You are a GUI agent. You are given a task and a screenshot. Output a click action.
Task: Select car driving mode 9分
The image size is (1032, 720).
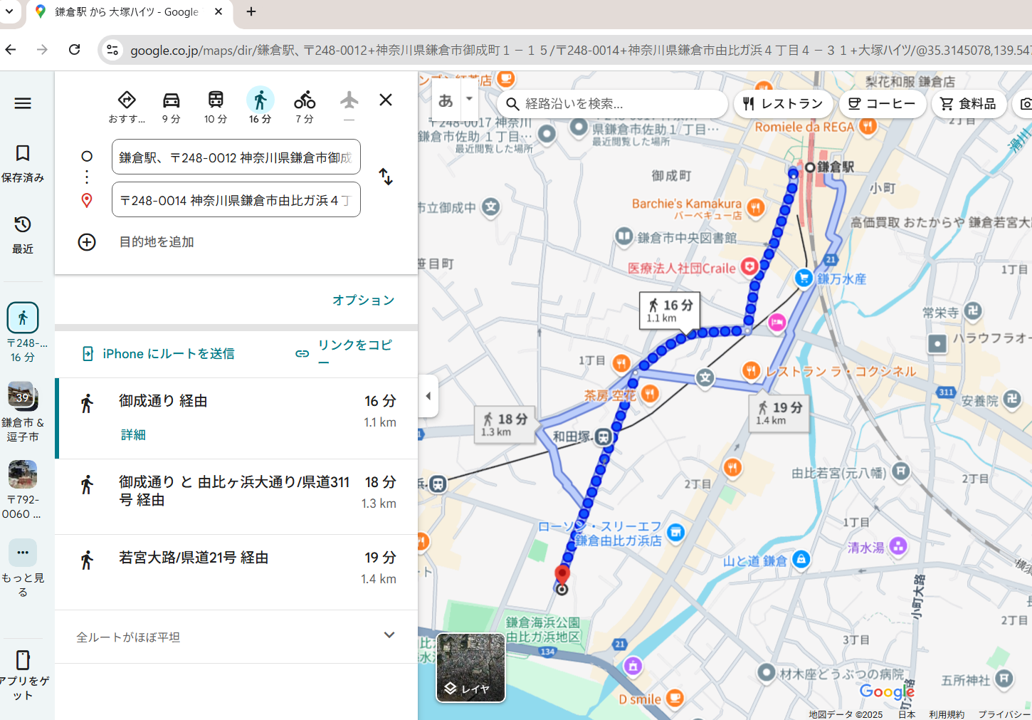(171, 107)
